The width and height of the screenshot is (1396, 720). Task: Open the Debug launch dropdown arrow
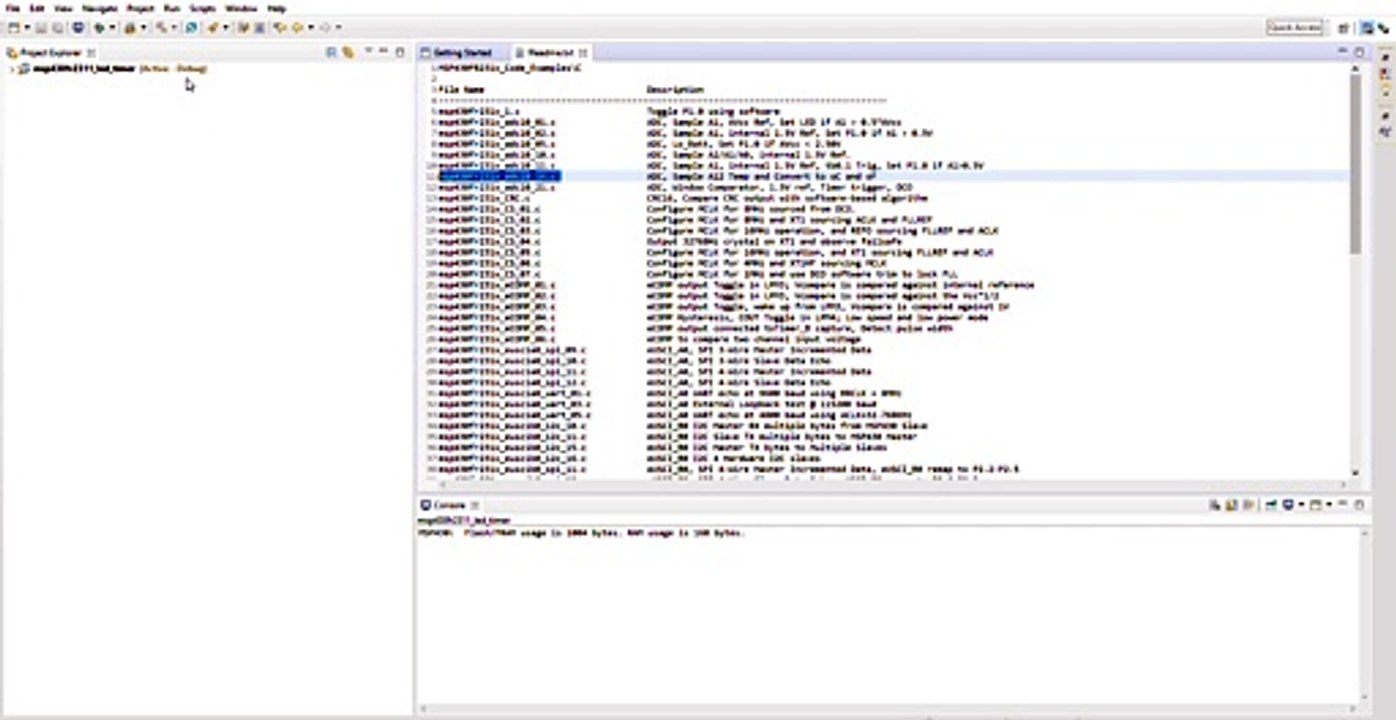pos(112,27)
